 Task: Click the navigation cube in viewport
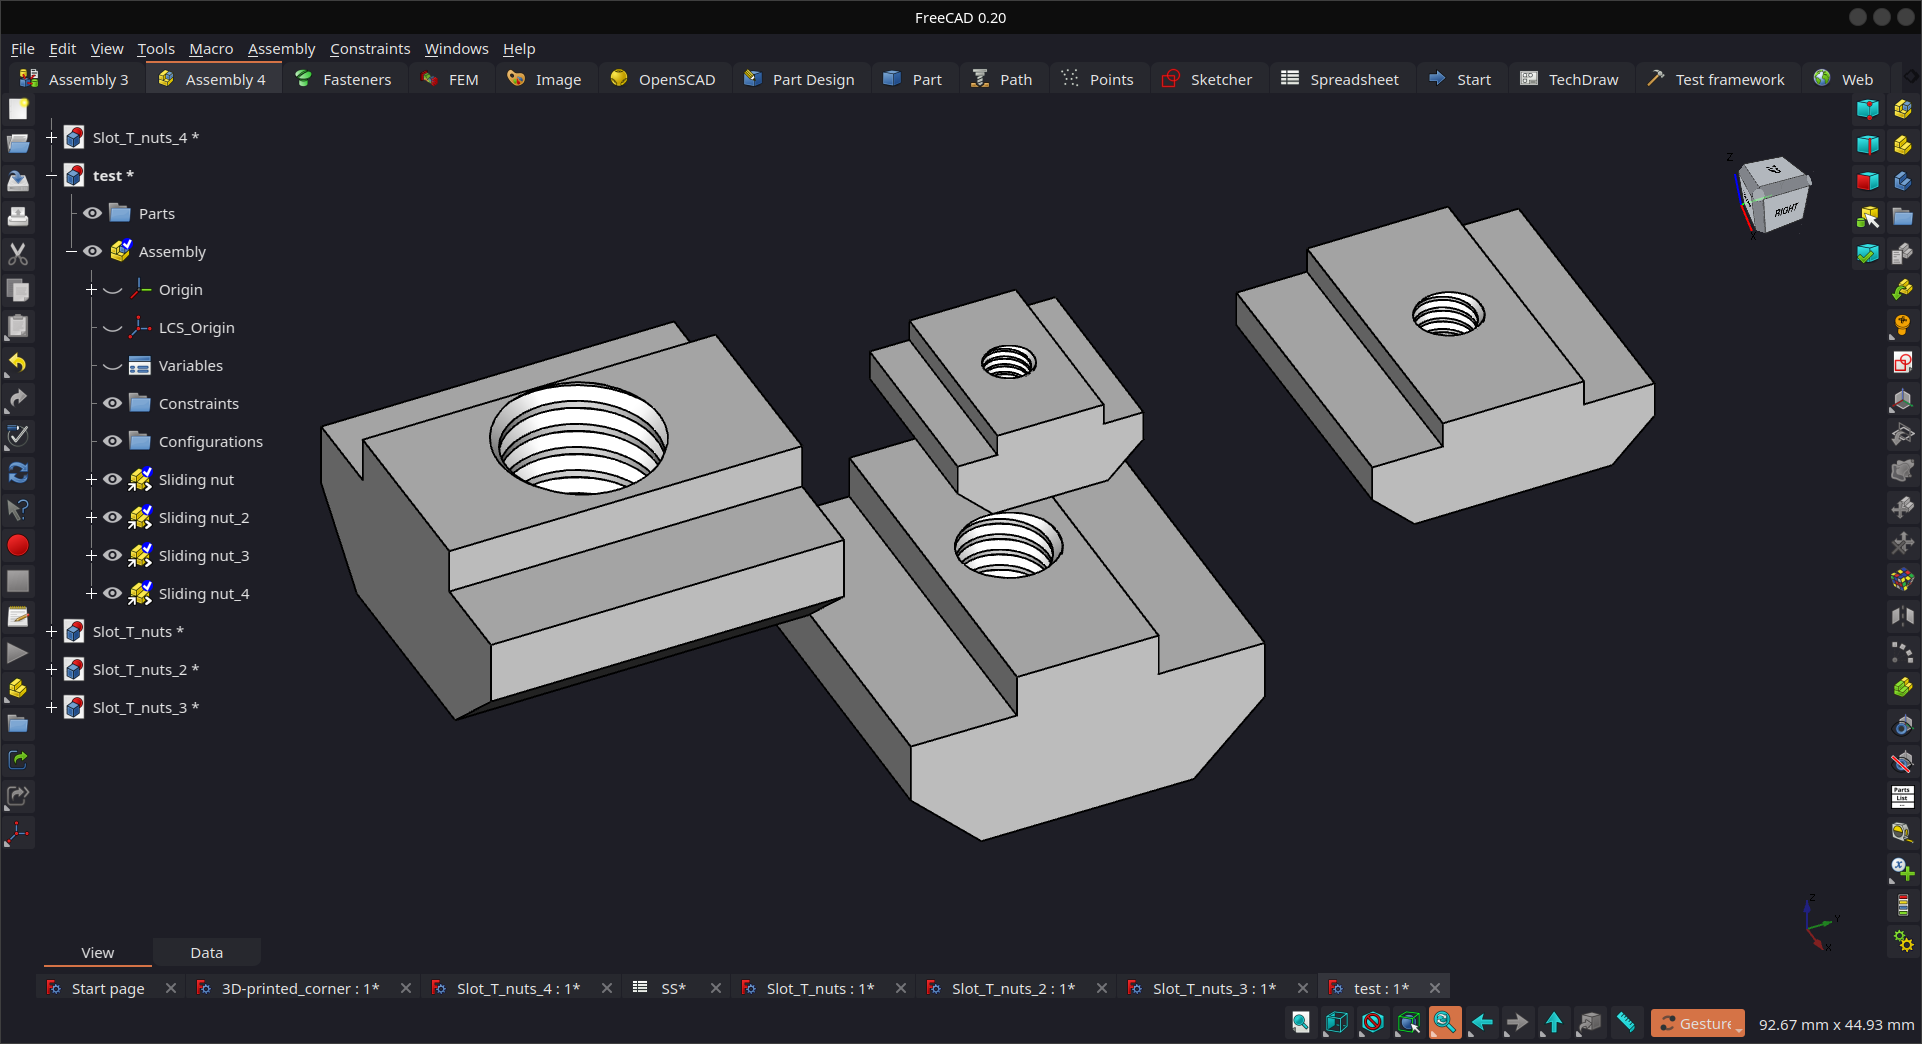click(x=1775, y=195)
